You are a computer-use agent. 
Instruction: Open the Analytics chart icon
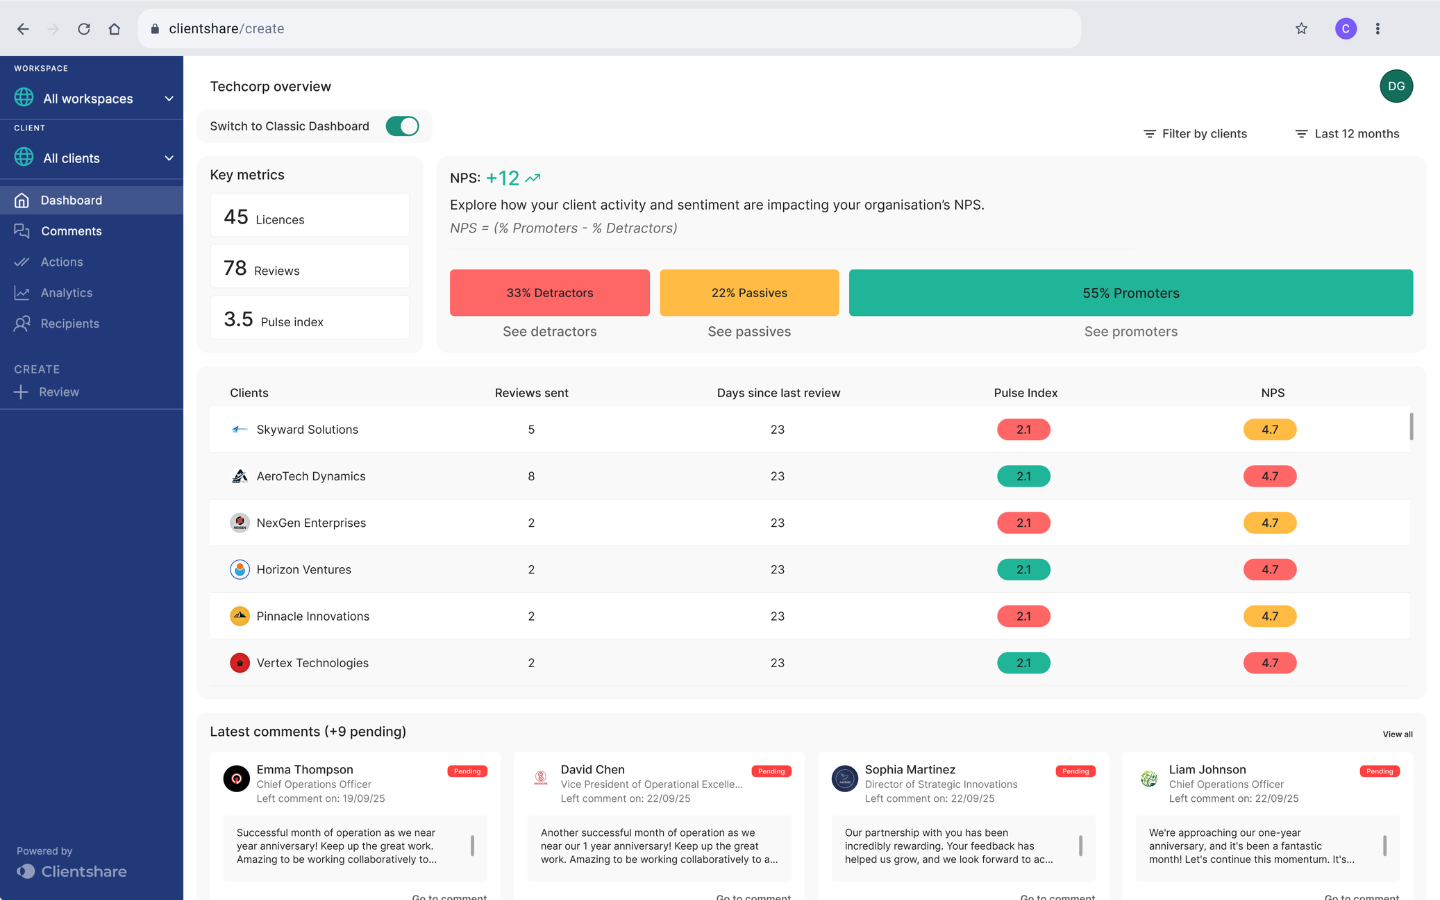pyautogui.click(x=22, y=293)
